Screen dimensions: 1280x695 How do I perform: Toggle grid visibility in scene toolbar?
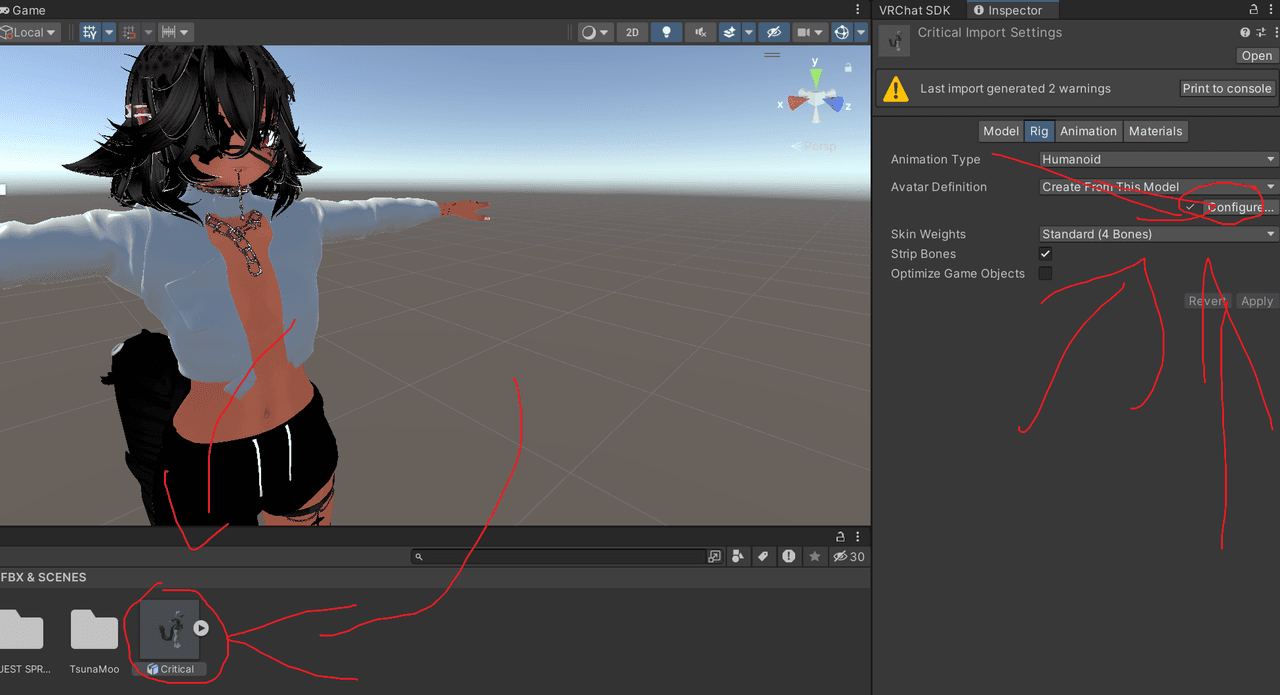tap(90, 32)
